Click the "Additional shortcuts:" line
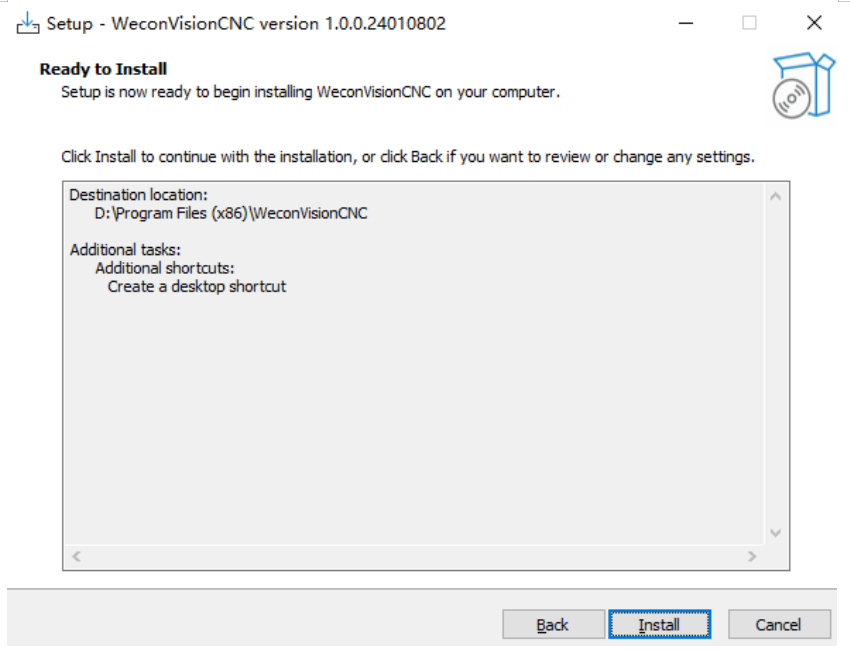850x651 pixels. tap(164, 268)
